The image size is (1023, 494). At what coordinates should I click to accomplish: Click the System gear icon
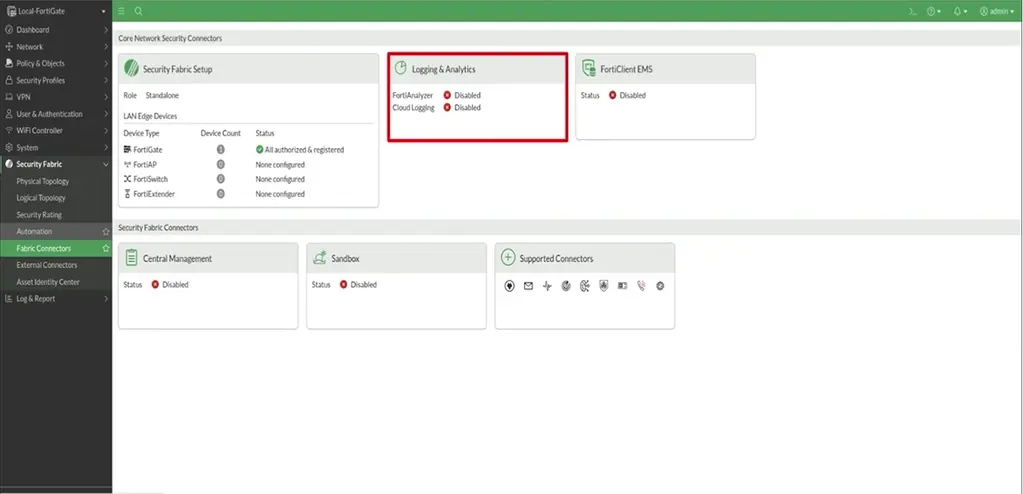(9, 147)
